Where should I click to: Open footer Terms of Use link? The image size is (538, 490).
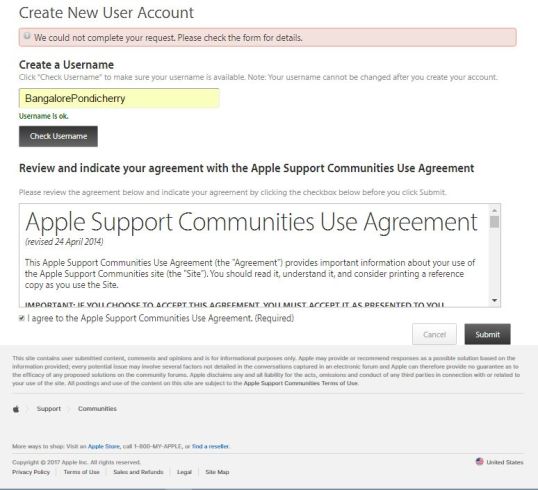82,472
